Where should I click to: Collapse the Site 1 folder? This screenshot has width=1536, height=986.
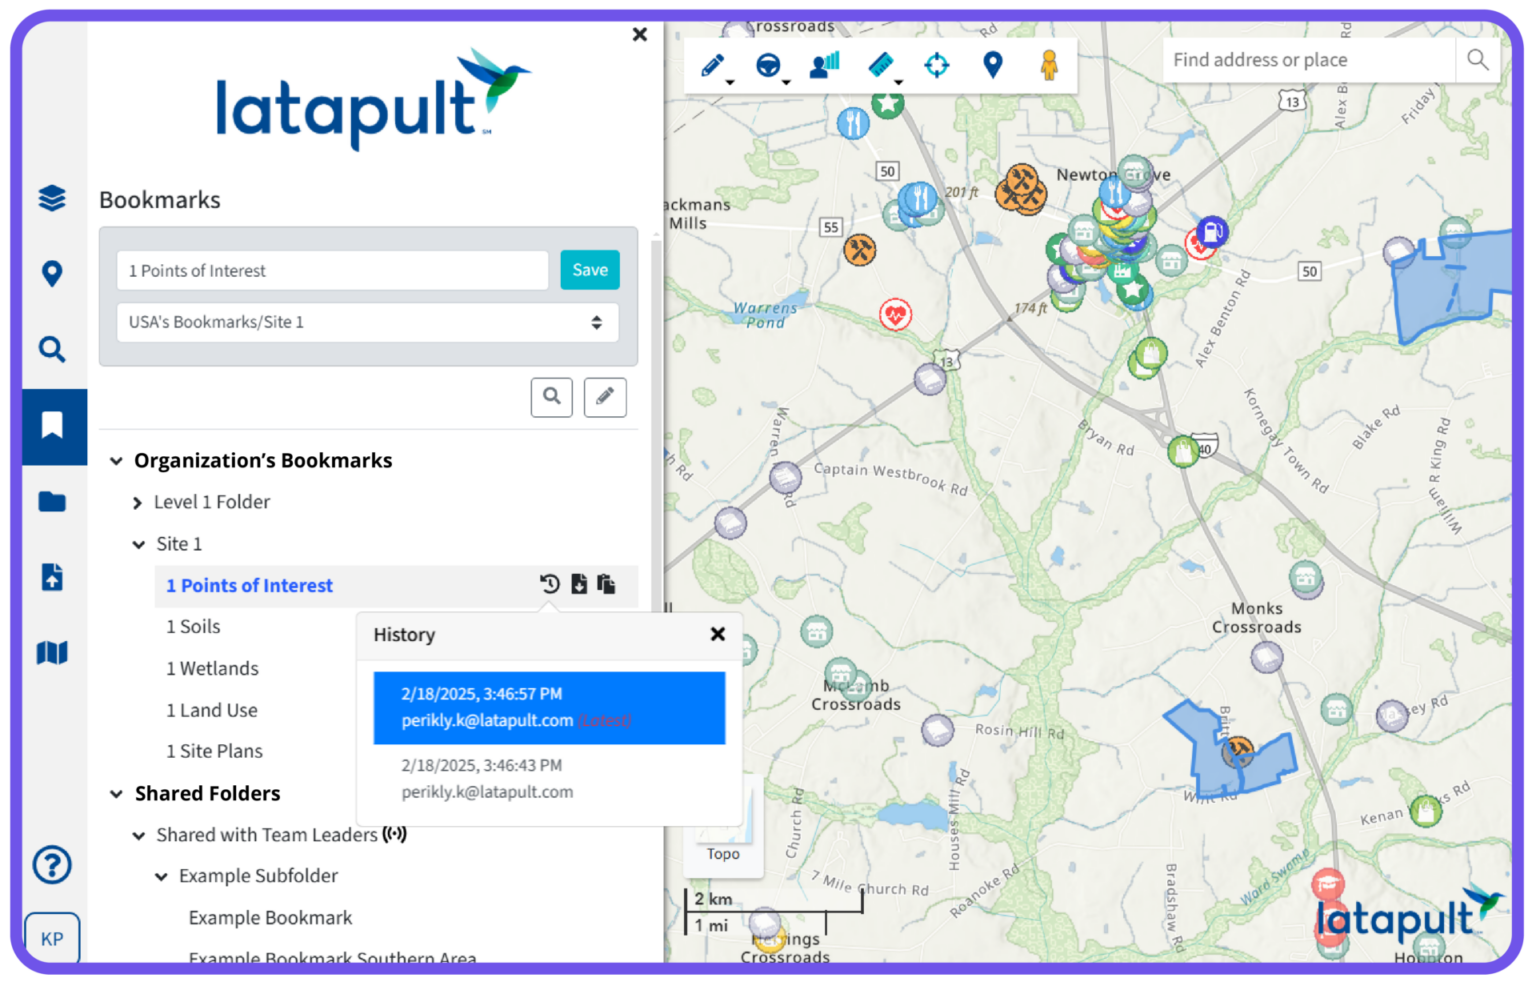[138, 545]
